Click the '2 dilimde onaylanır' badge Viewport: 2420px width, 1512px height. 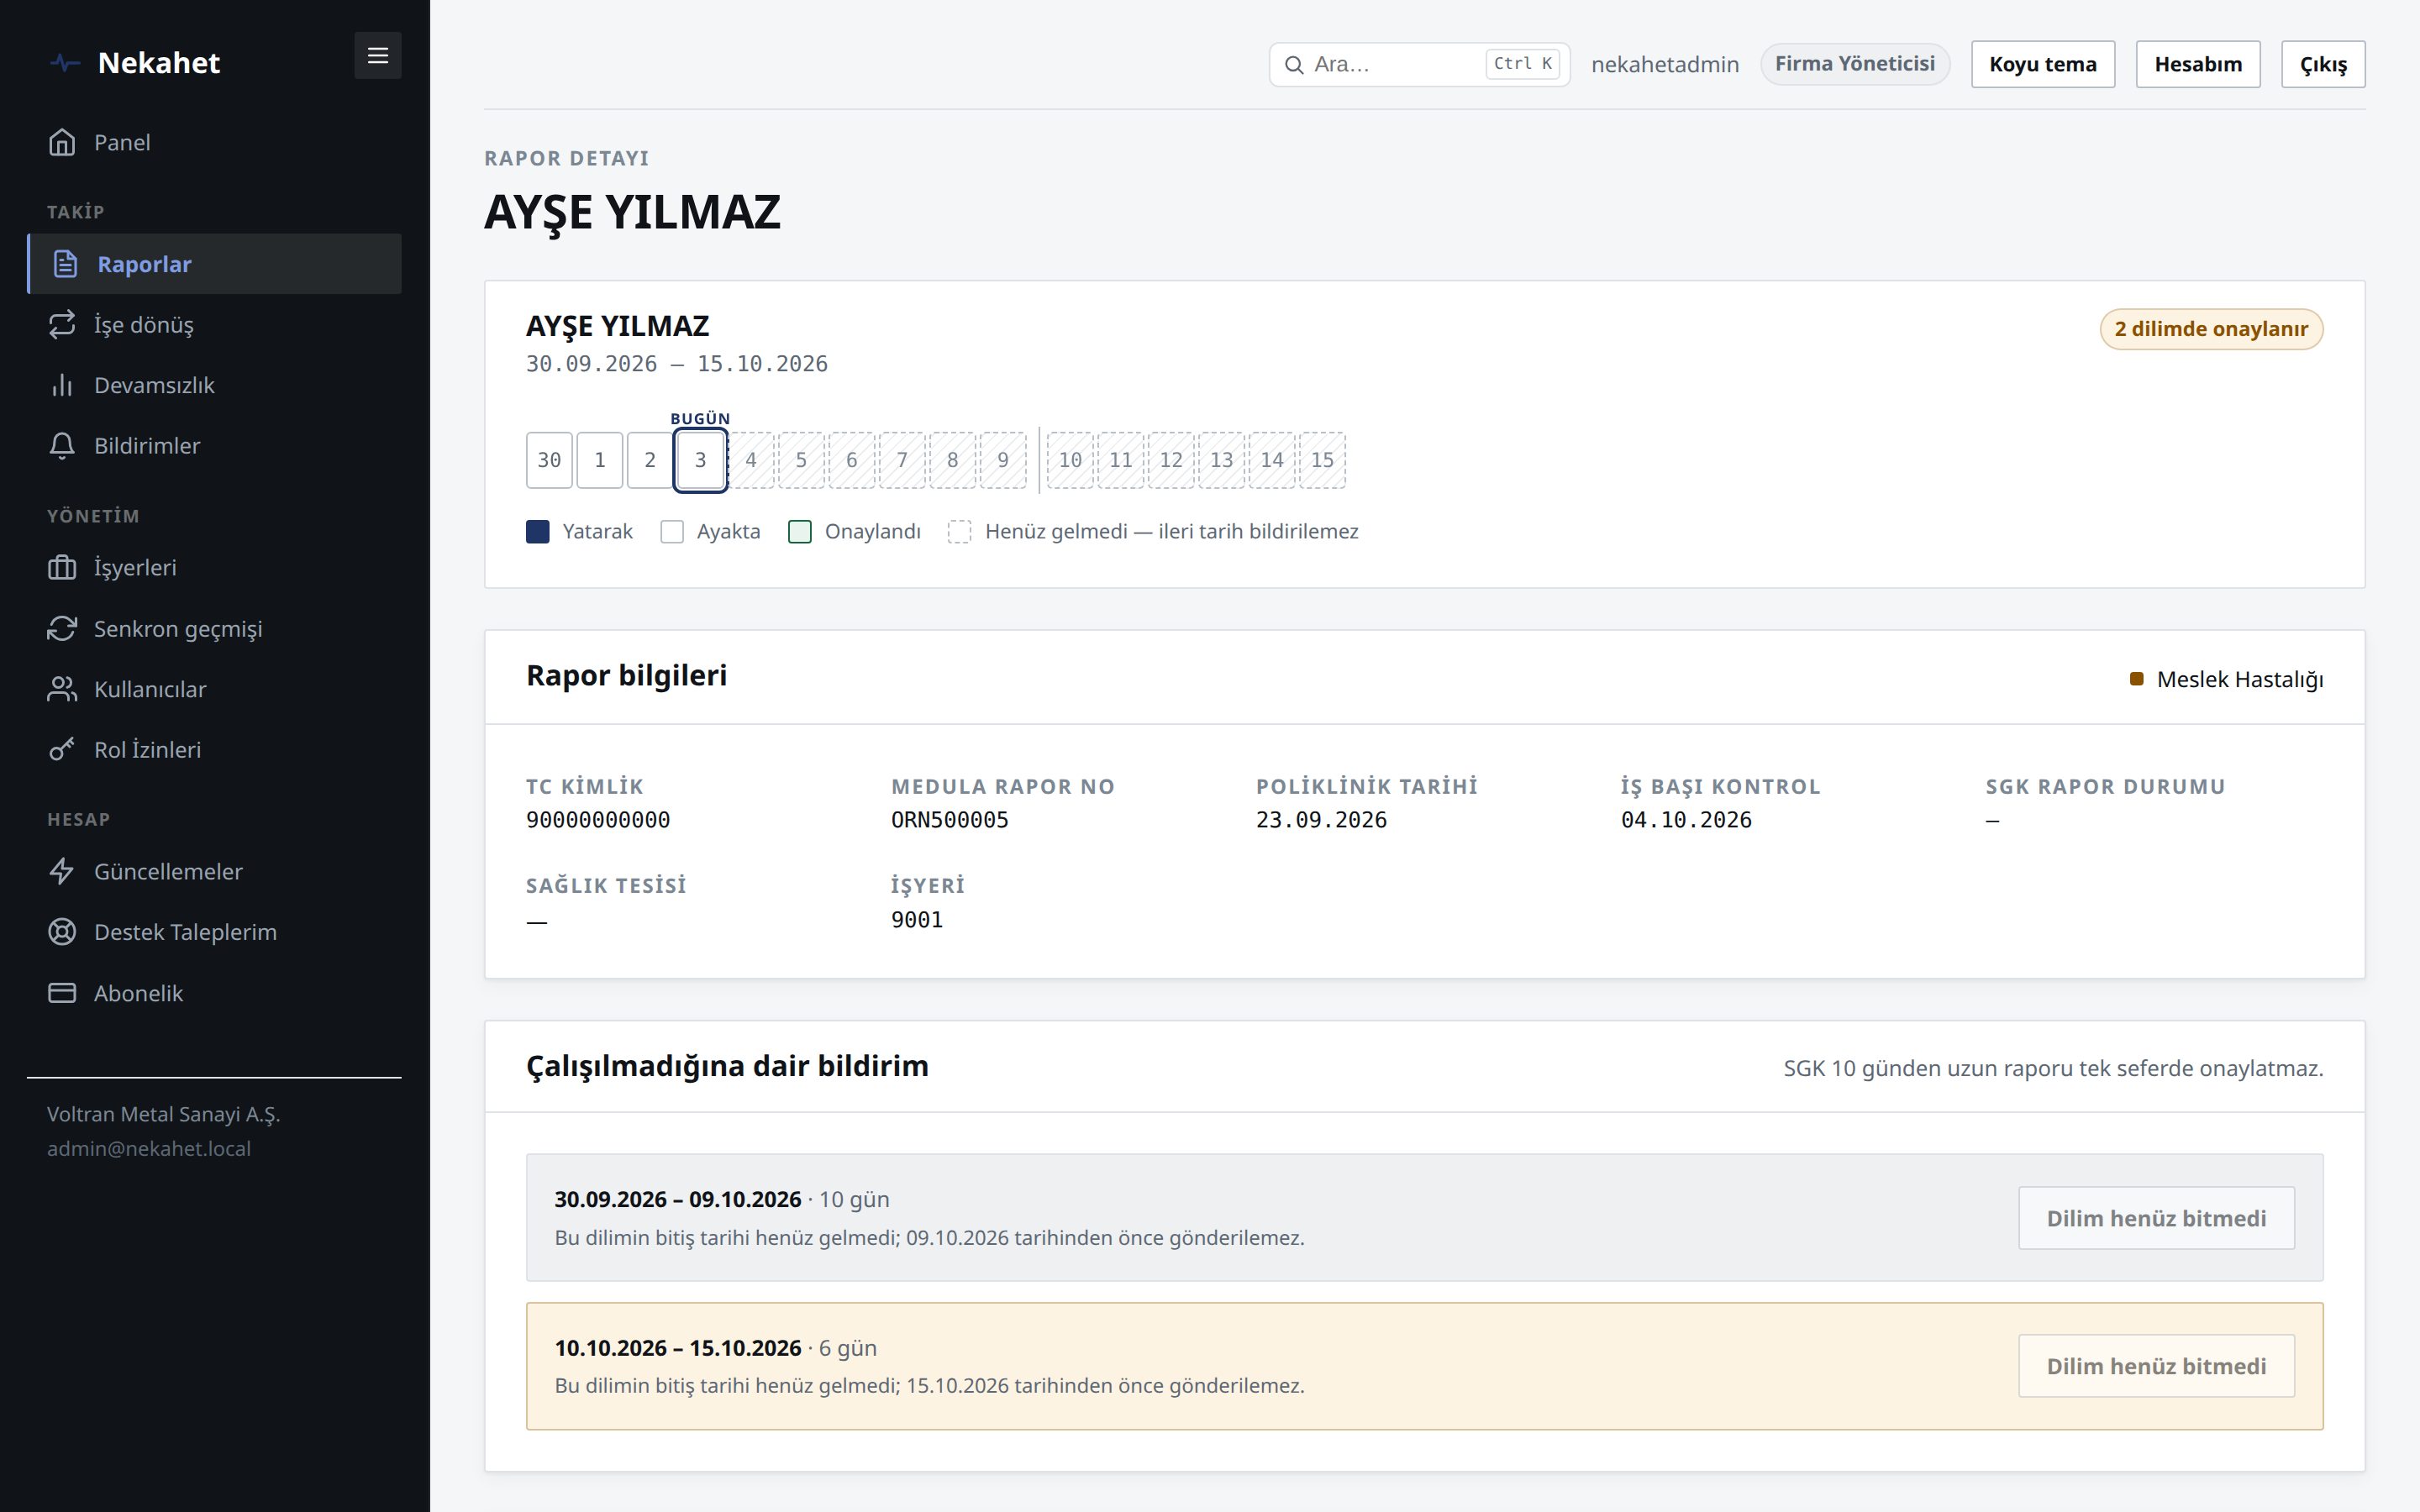coord(2211,329)
